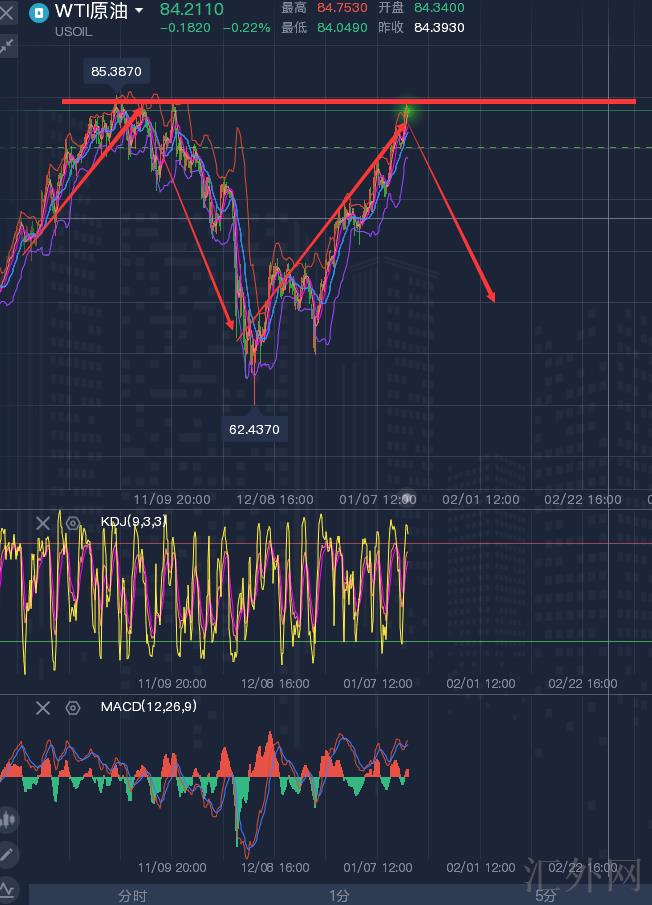Click the green glowing current price marker
The width and height of the screenshot is (652, 905).
tap(407, 111)
